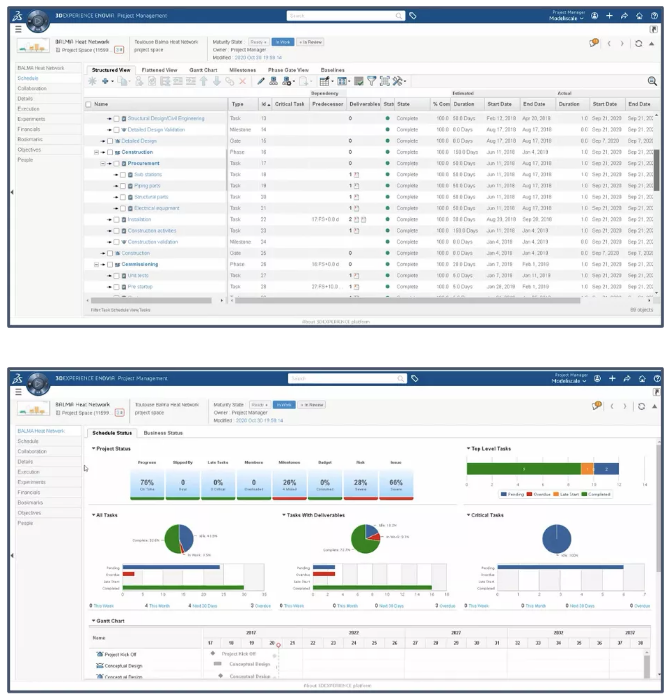Click the All Tasks pie chart
Image resolution: width=668 pixels, height=700 pixels.
[179, 539]
